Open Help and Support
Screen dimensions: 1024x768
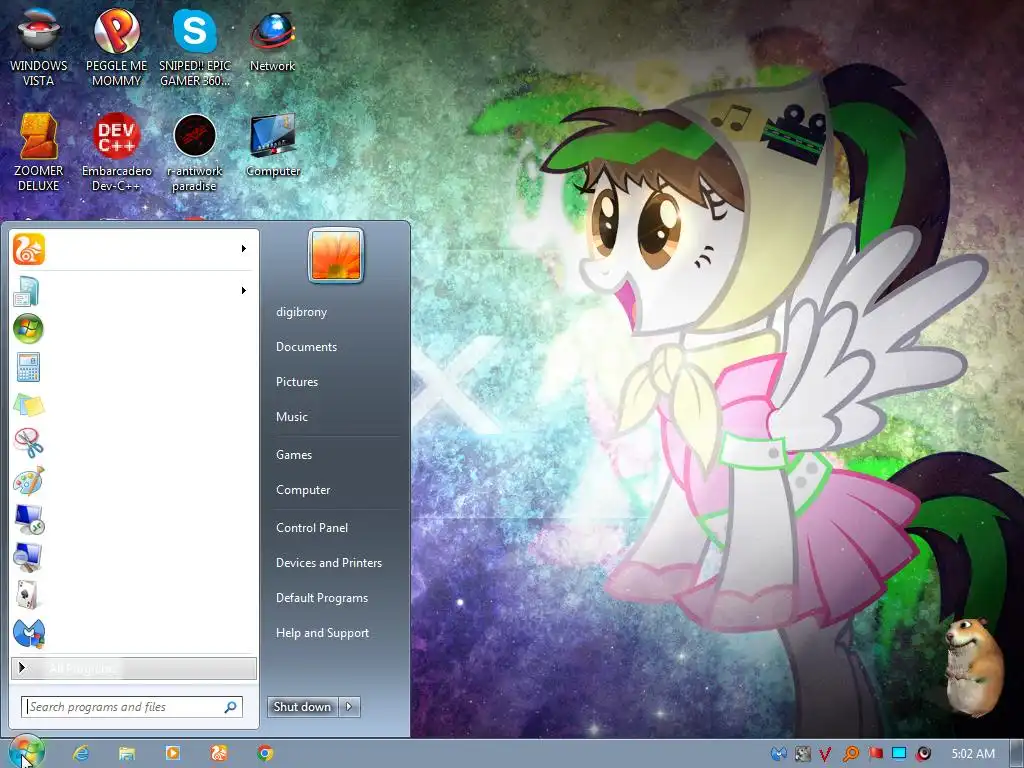323,633
